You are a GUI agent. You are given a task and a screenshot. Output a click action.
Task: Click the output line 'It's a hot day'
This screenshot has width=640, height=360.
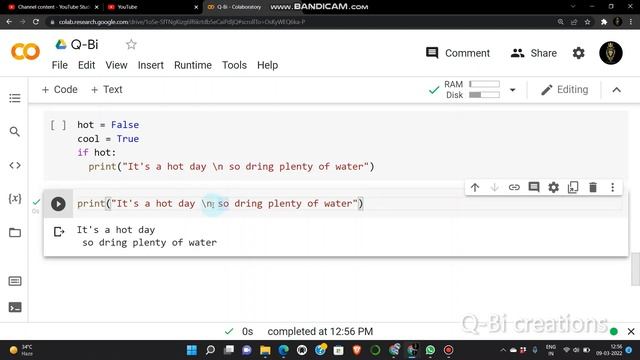(116, 230)
